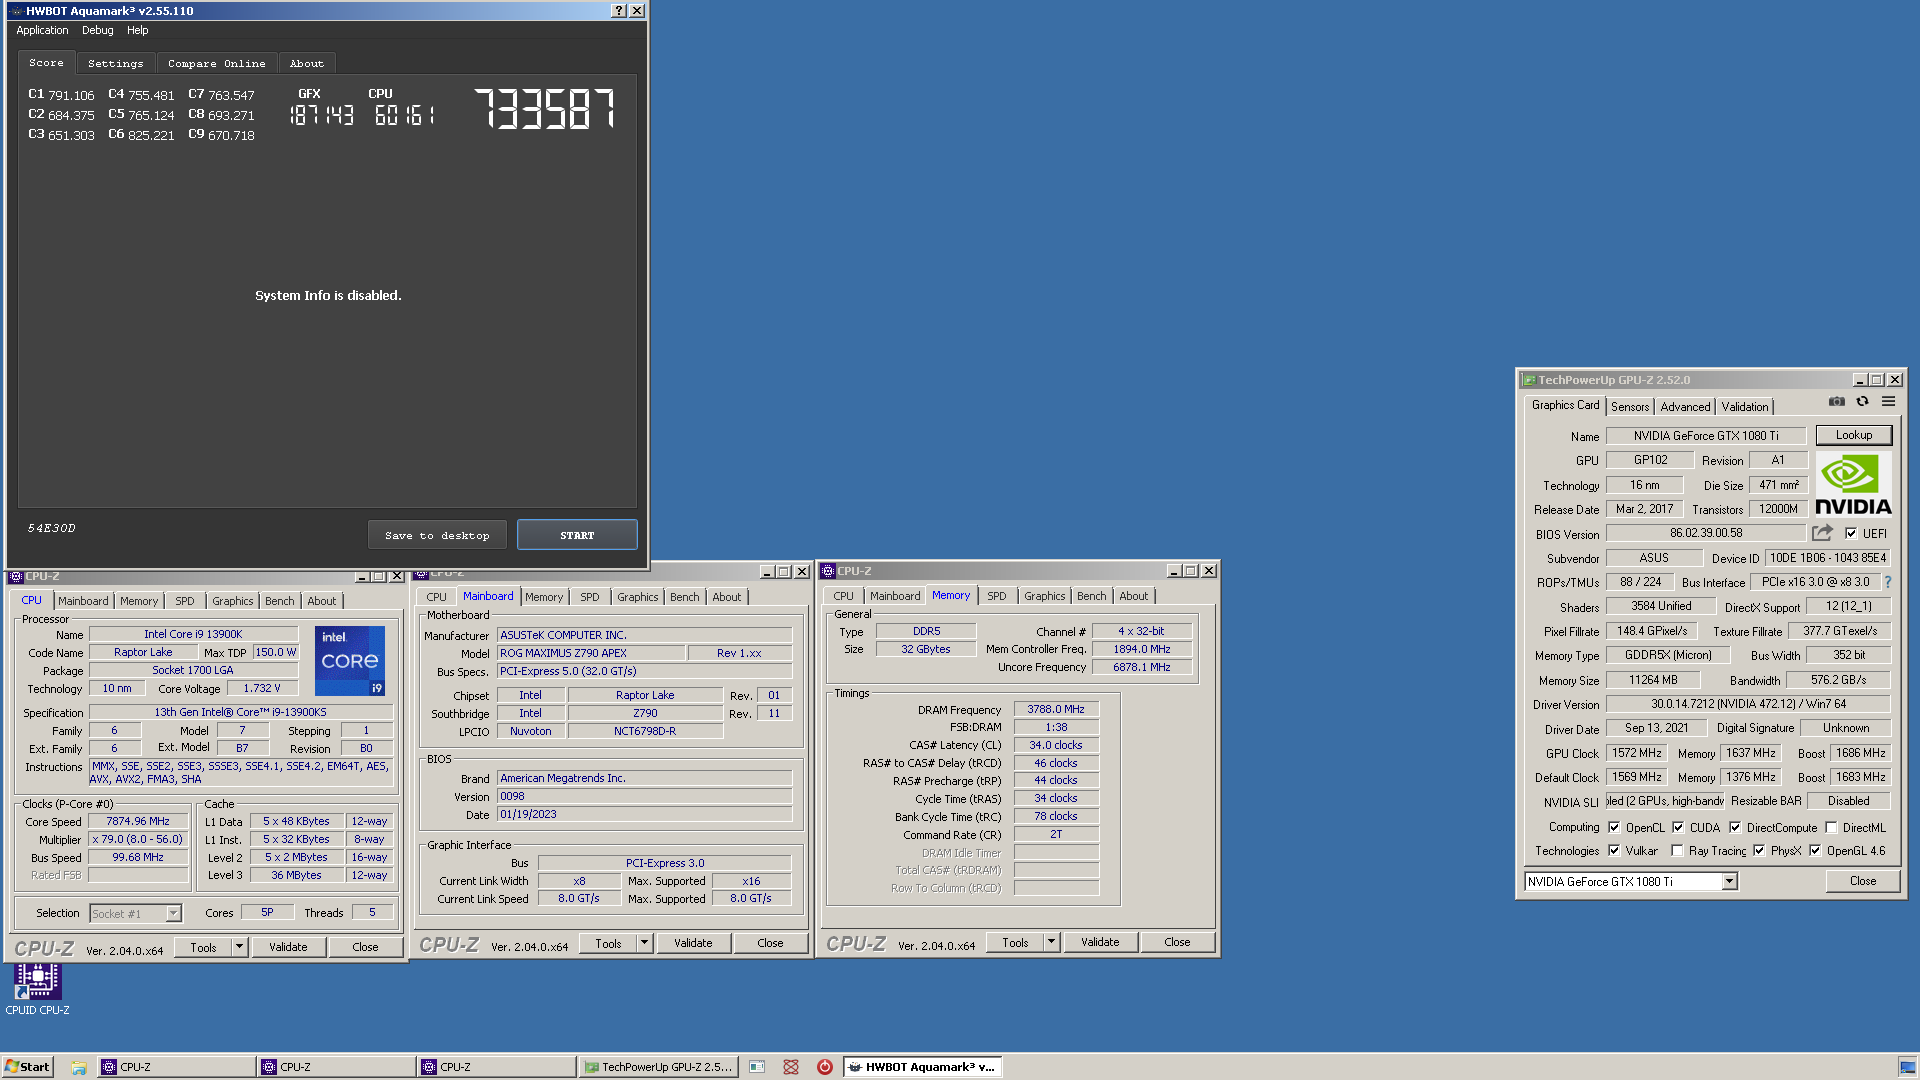Toggle the OpenCL checkbox
The image size is (1920, 1080).
[1614, 828]
